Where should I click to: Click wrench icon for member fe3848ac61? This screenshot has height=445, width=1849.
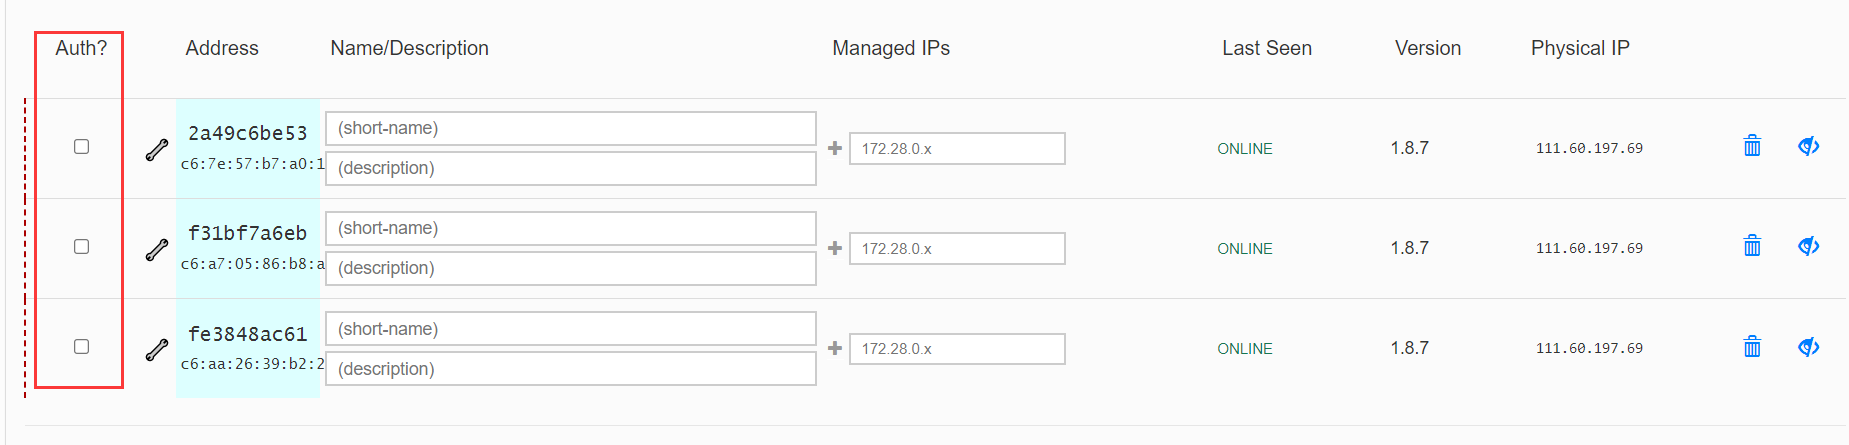coord(157,350)
